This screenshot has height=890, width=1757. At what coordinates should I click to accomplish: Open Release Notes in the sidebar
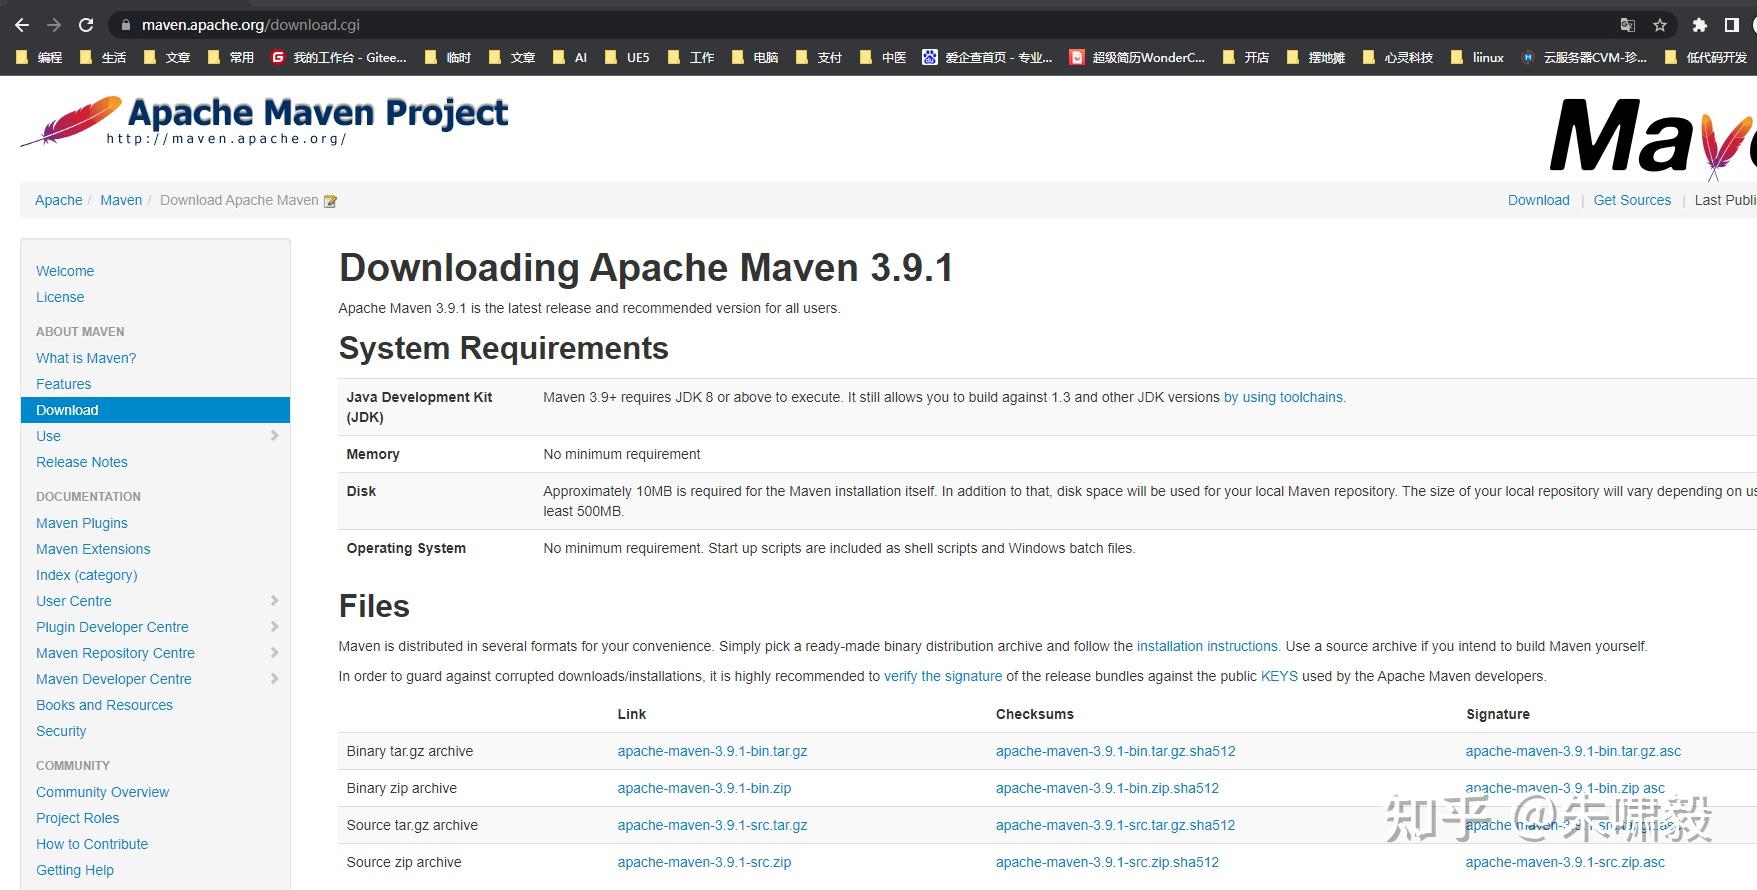point(82,462)
